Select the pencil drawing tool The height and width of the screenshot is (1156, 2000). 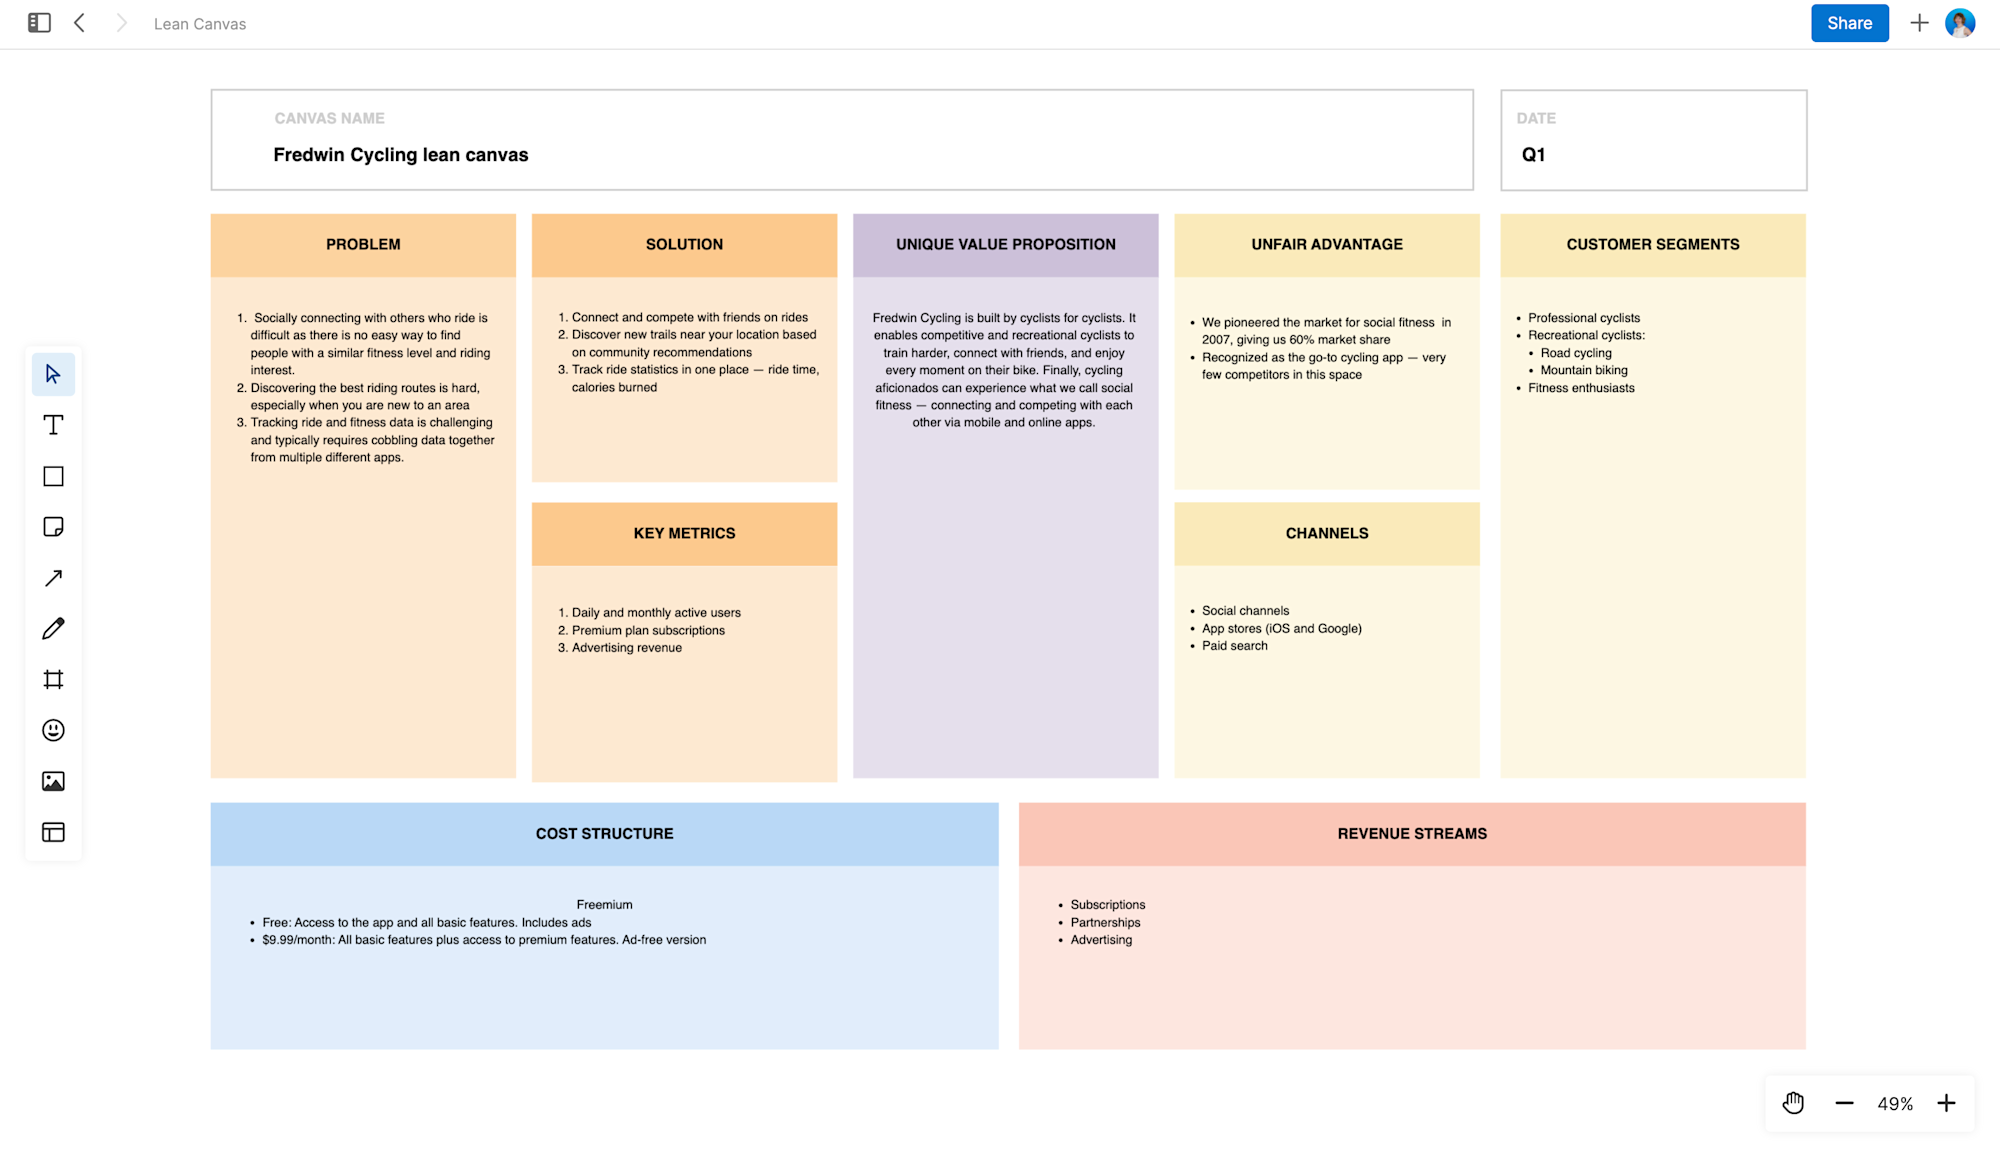tap(53, 629)
